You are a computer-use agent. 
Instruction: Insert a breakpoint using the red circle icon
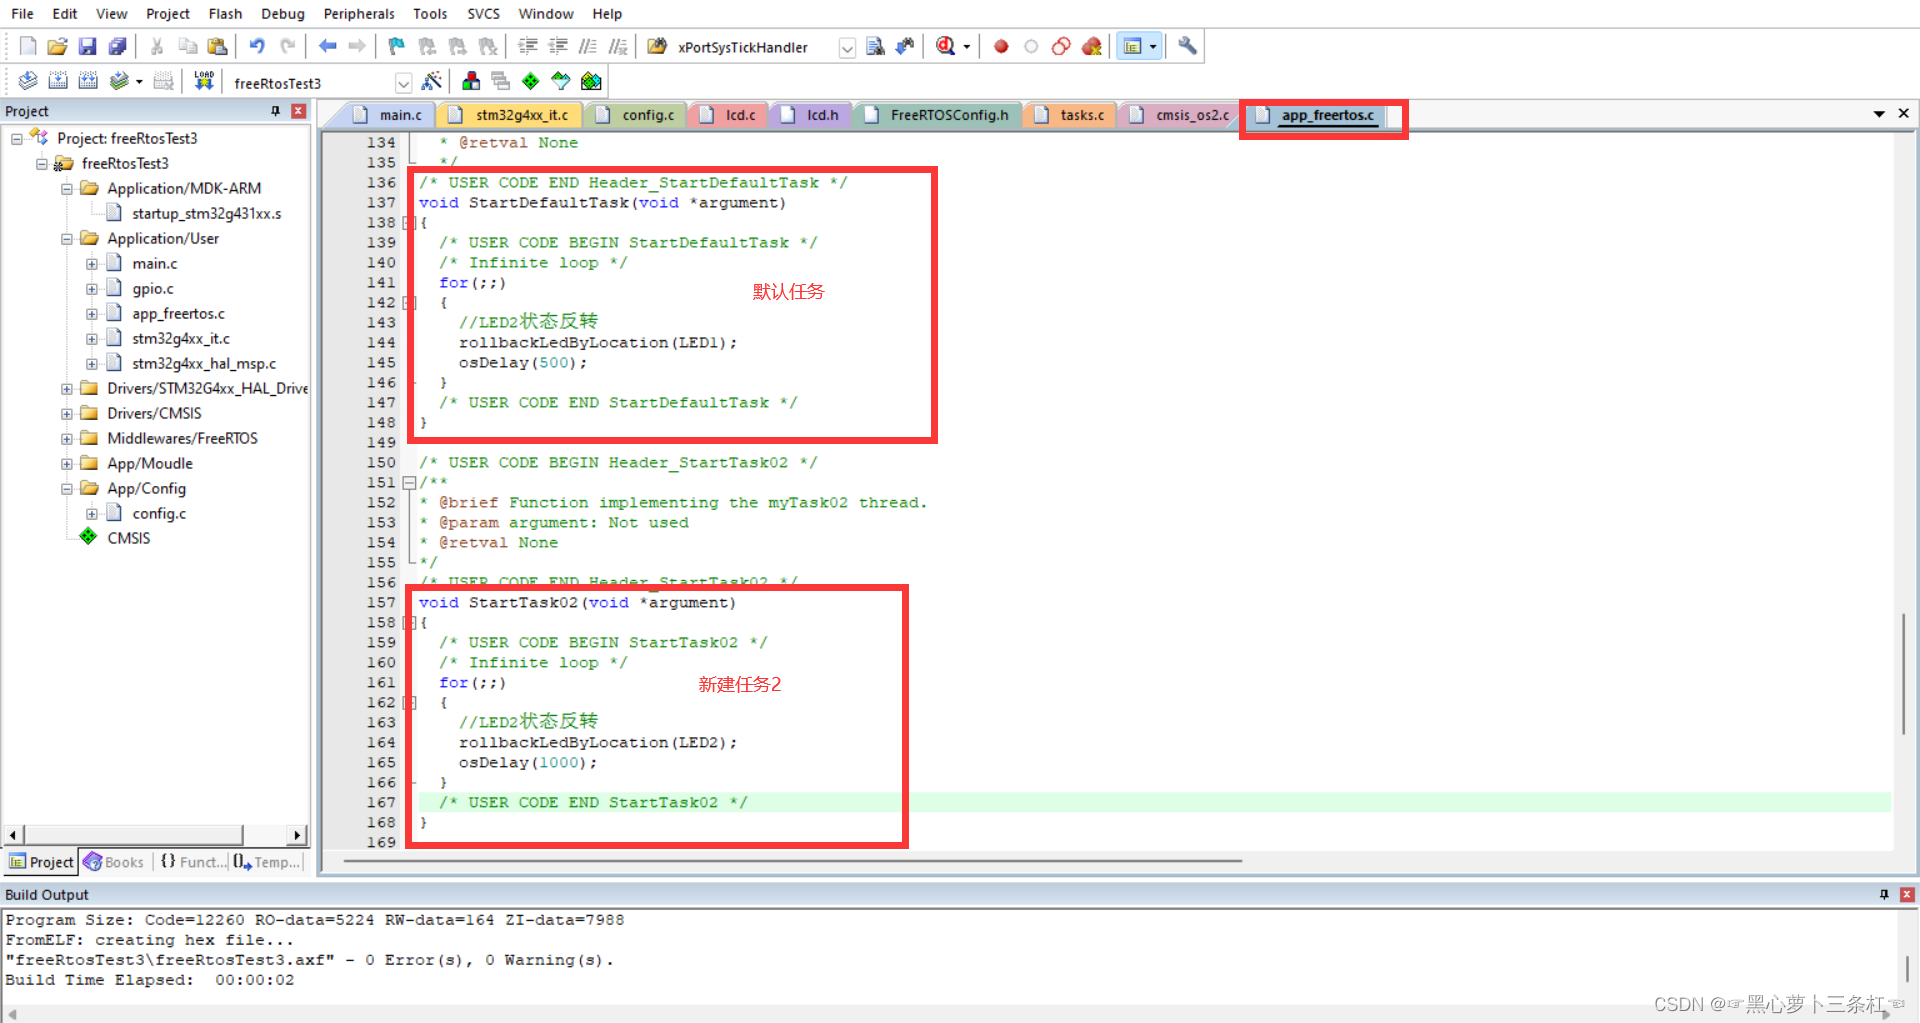[x=1000, y=46]
